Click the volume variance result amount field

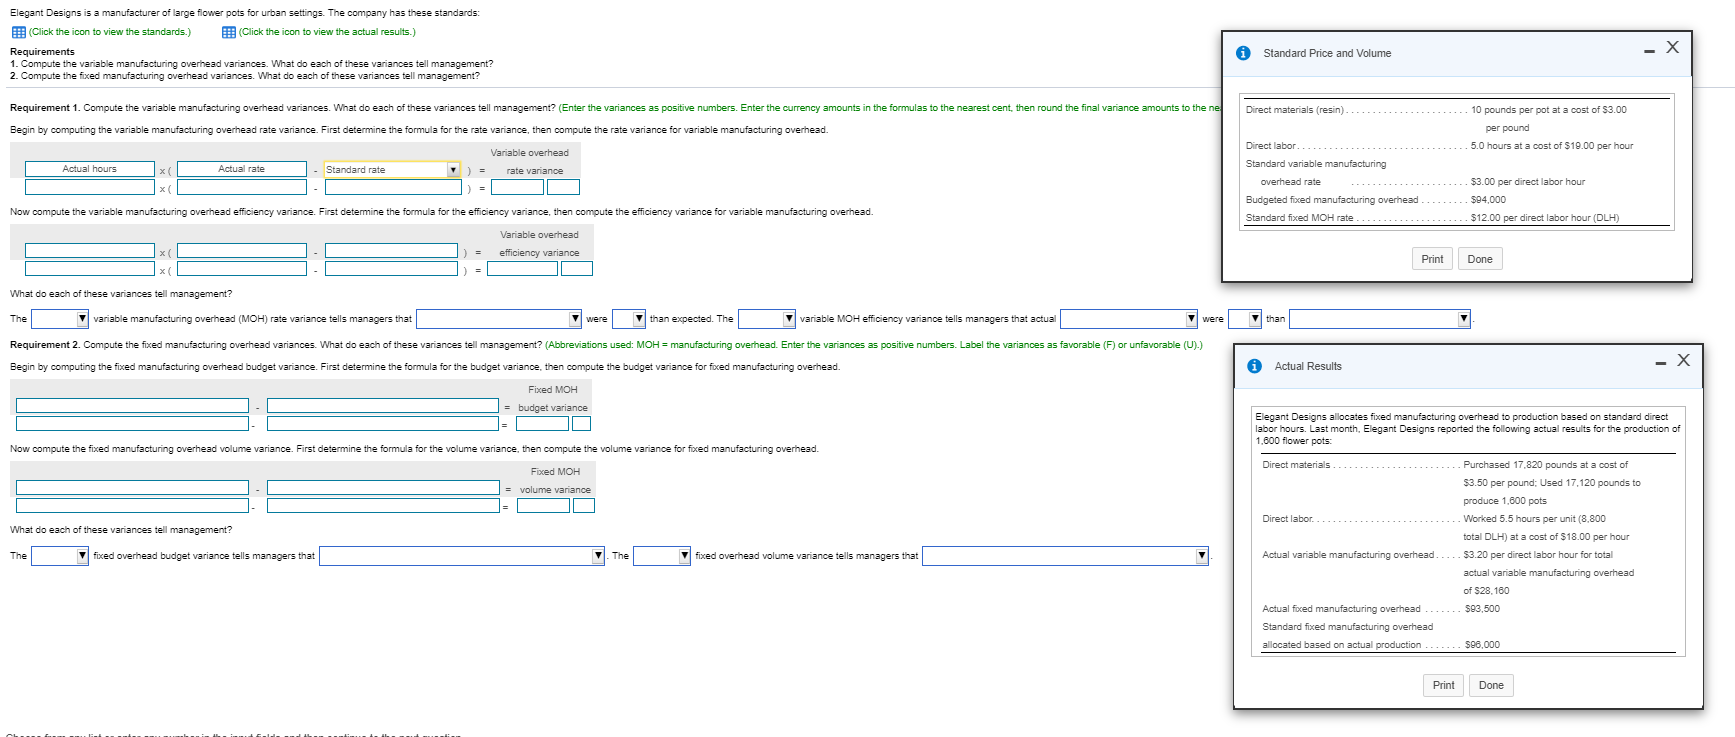[543, 506]
